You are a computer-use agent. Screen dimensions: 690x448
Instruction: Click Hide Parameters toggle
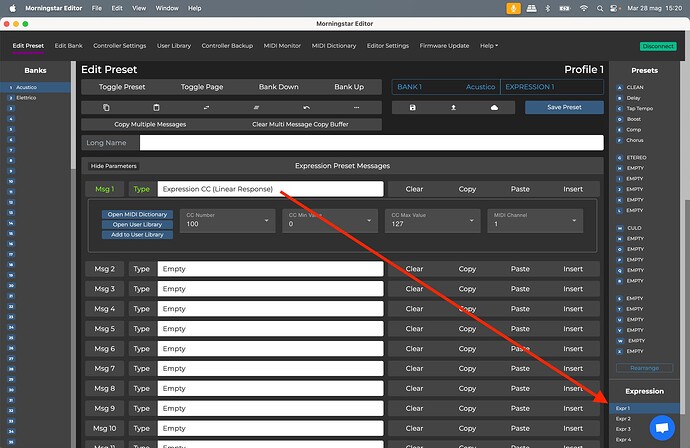pos(114,166)
